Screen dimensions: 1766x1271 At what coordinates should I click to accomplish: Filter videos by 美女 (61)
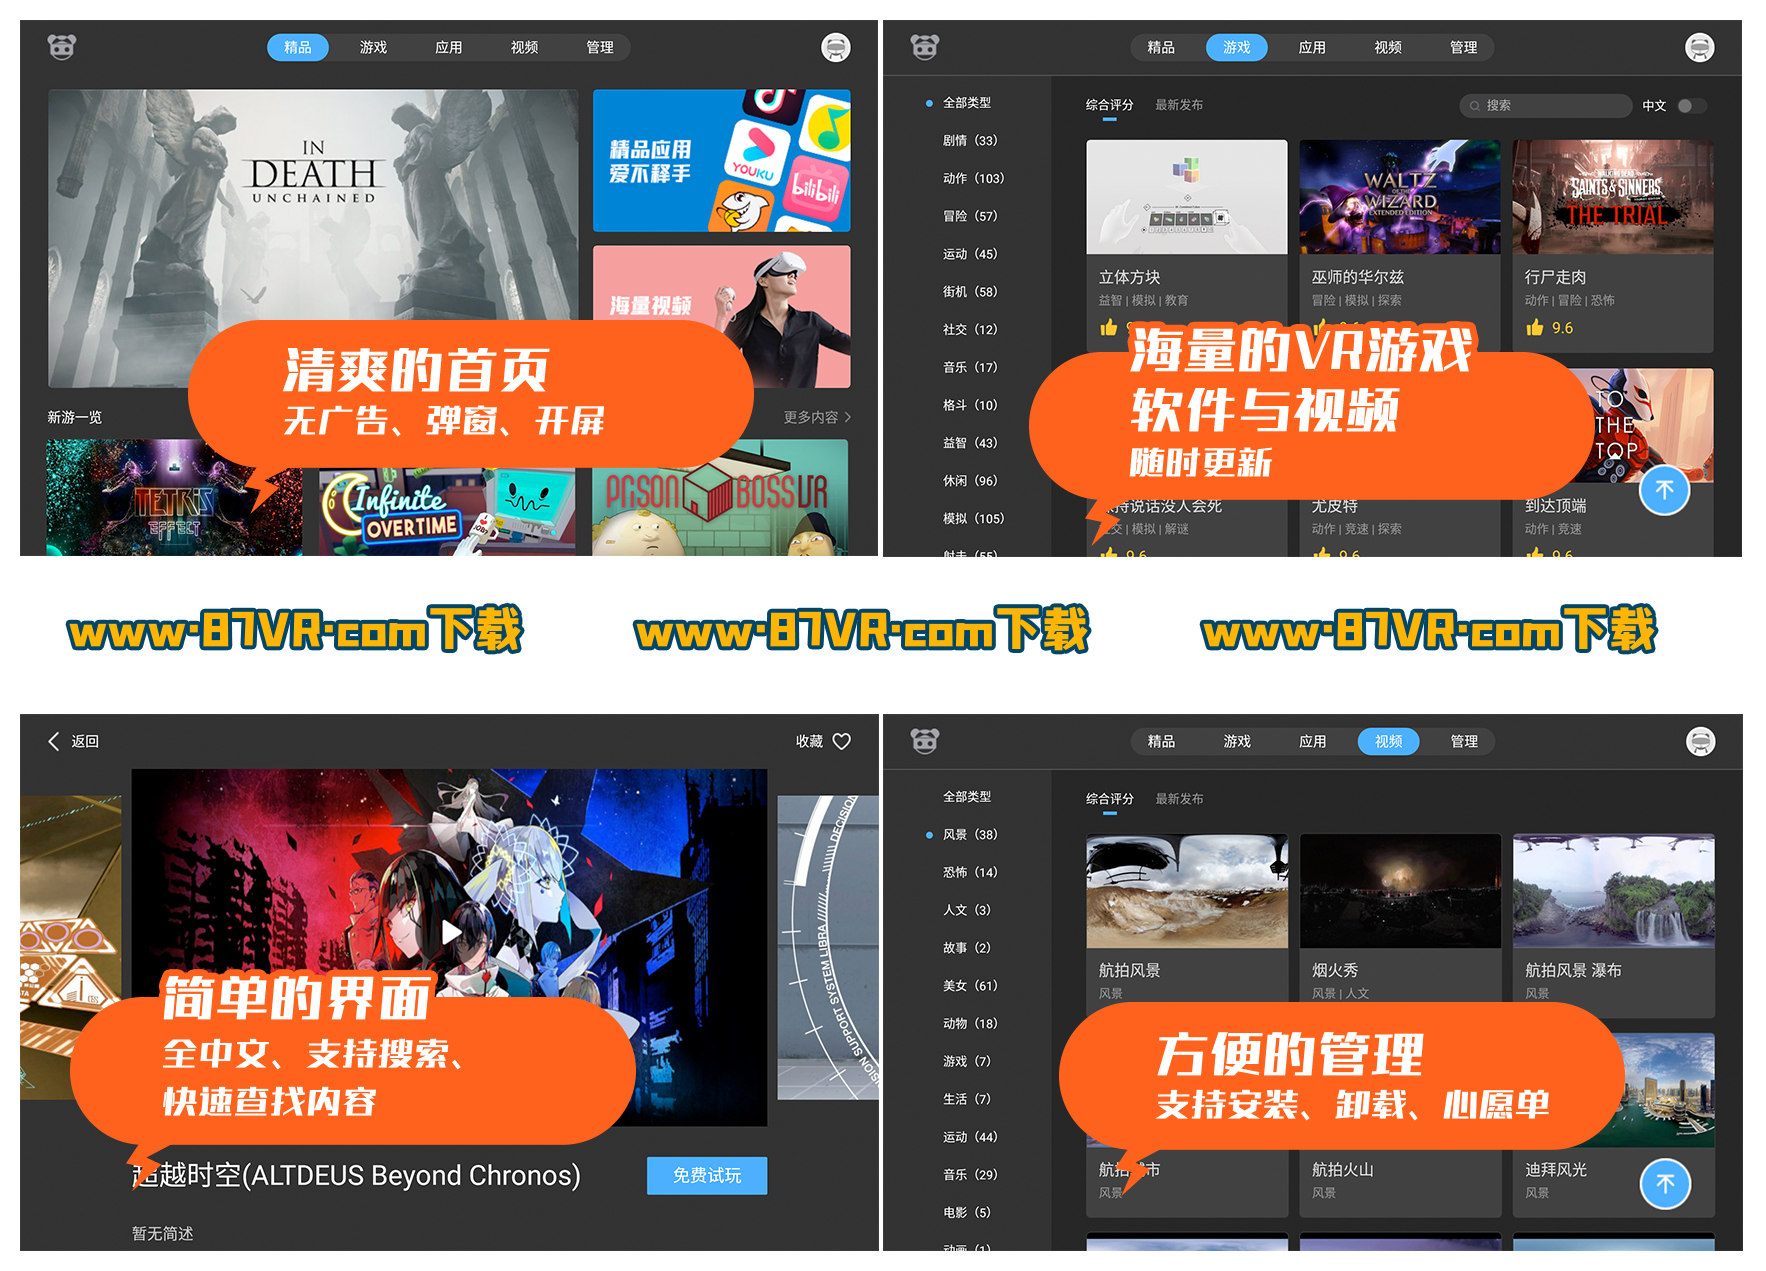(x=970, y=986)
